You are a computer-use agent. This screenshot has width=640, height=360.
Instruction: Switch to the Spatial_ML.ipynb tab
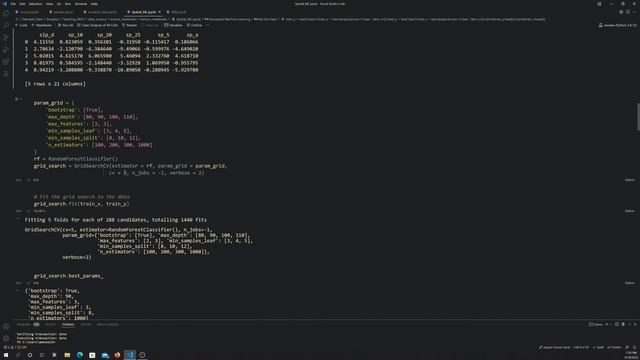143,12
